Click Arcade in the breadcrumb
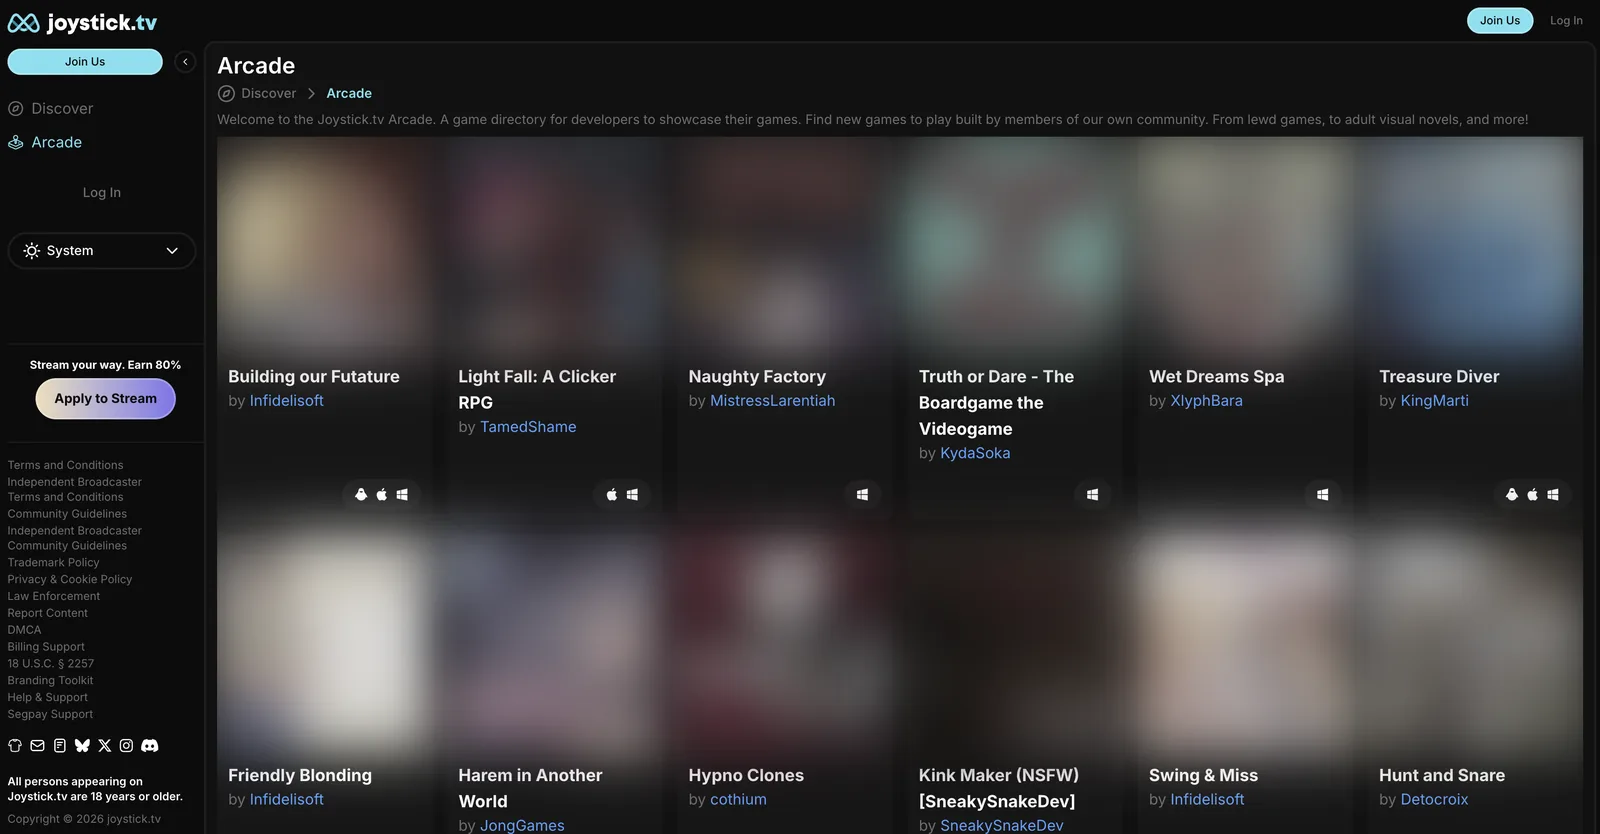The height and width of the screenshot is (834, 1600). (x=349, y=93)
